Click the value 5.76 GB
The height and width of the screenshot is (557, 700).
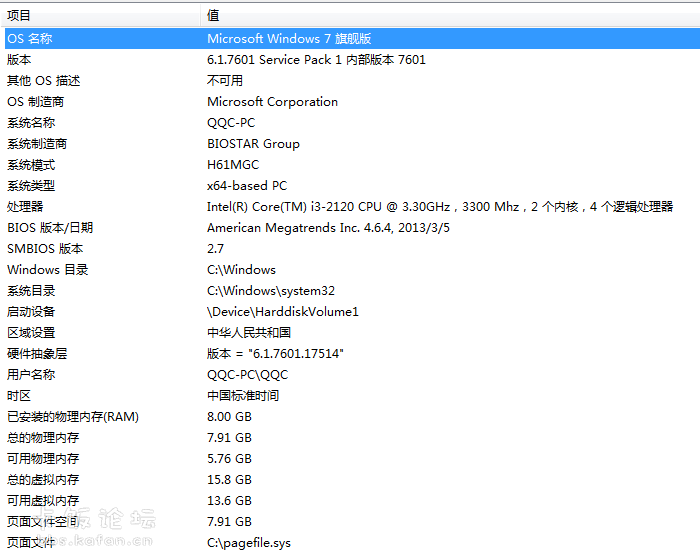click(x=229, y=458)
